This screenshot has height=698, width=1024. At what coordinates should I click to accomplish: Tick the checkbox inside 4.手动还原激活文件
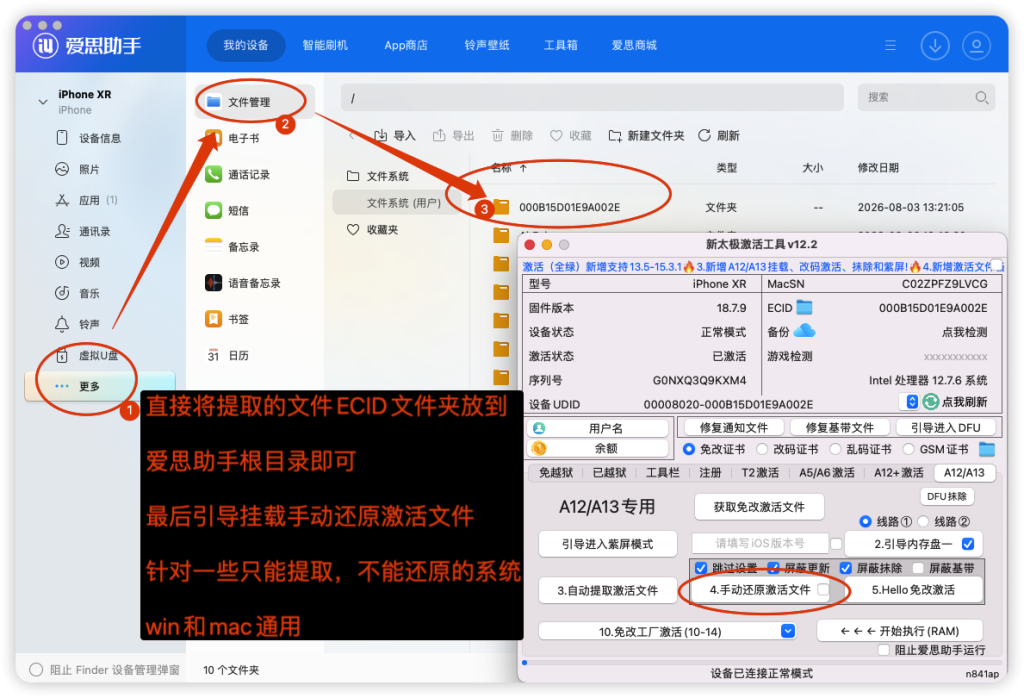823,590
